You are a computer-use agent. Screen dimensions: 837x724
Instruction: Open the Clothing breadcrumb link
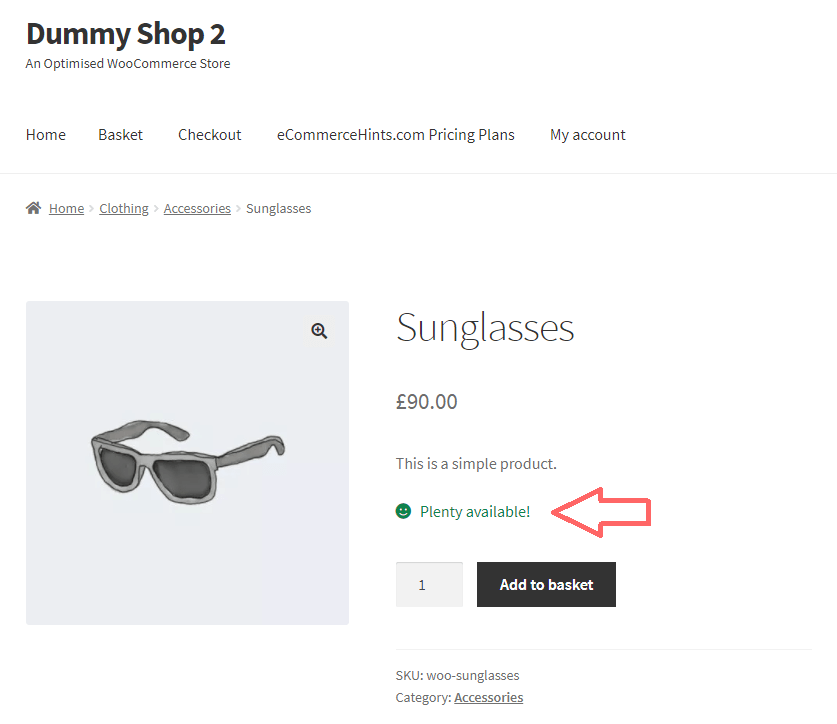pos(123,208)
